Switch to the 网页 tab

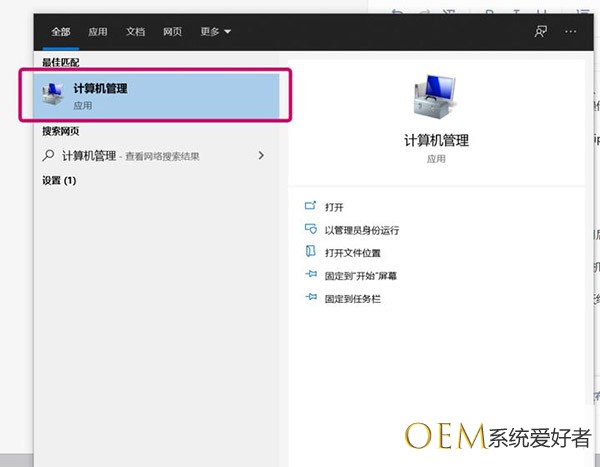click(x=172, y=31)
